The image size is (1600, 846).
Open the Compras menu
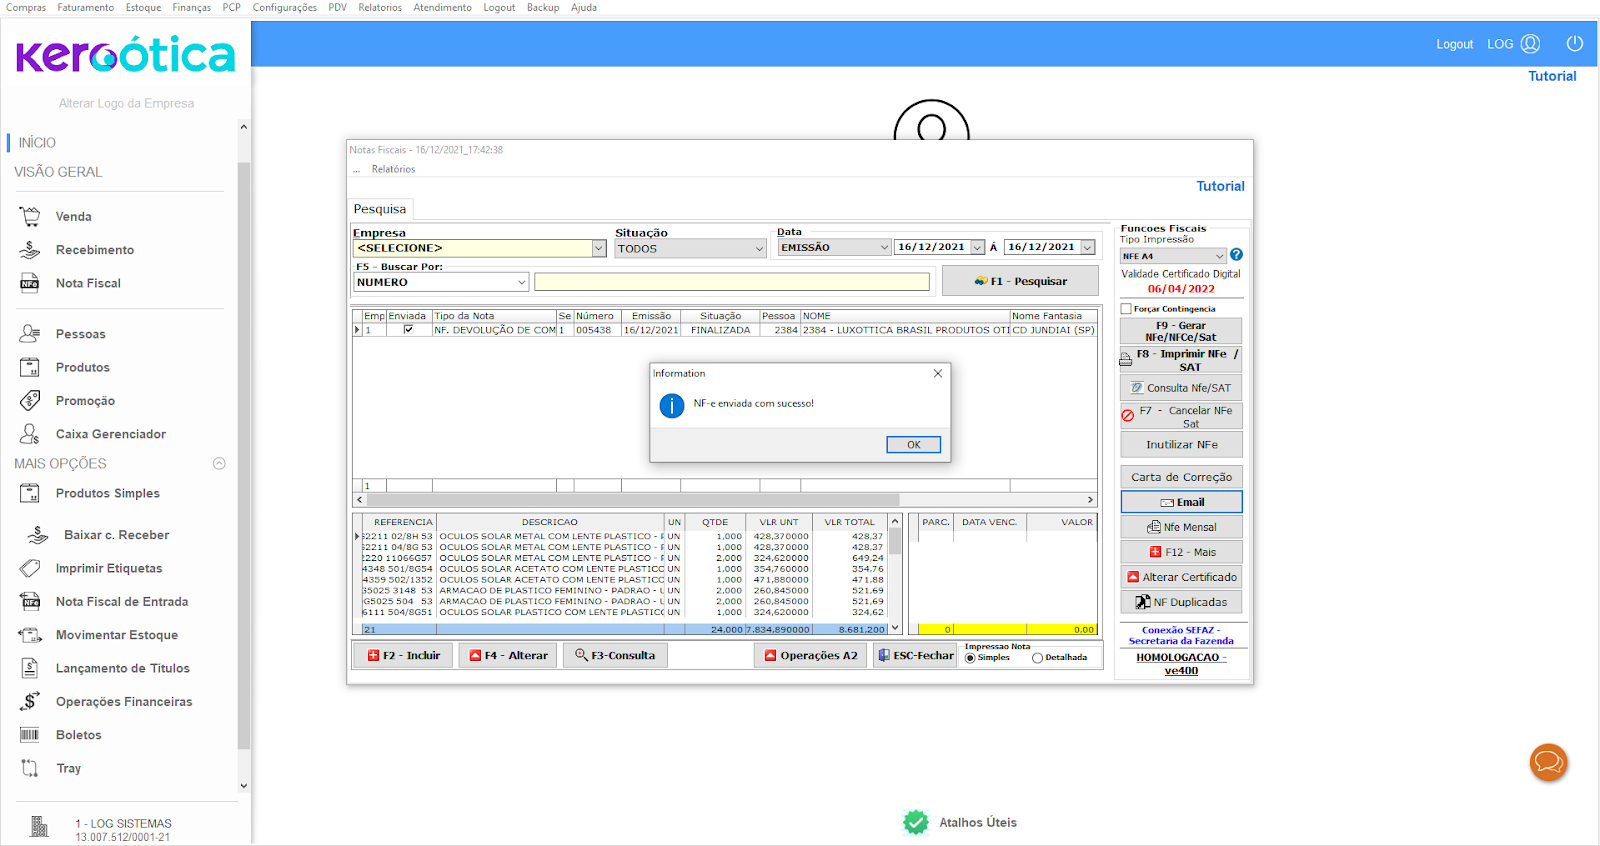26,7
